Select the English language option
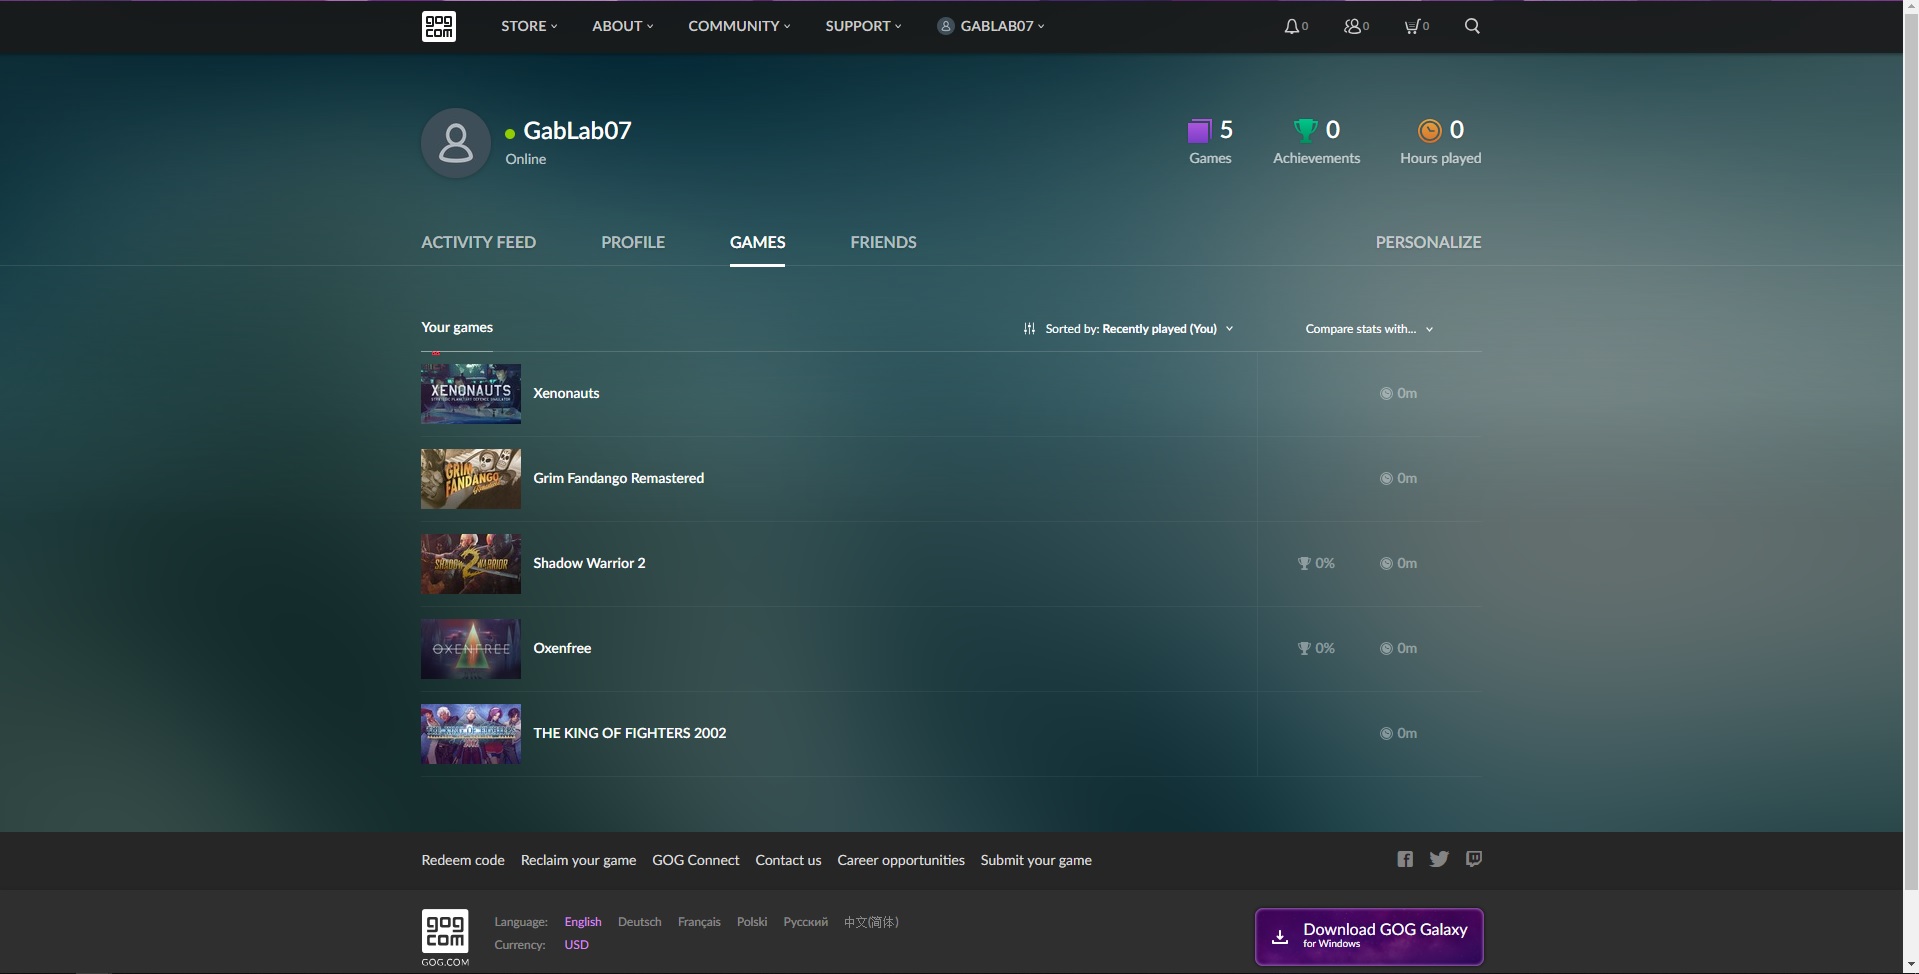The width and height of the screenshot is (1919, 974). coord(583,922)
